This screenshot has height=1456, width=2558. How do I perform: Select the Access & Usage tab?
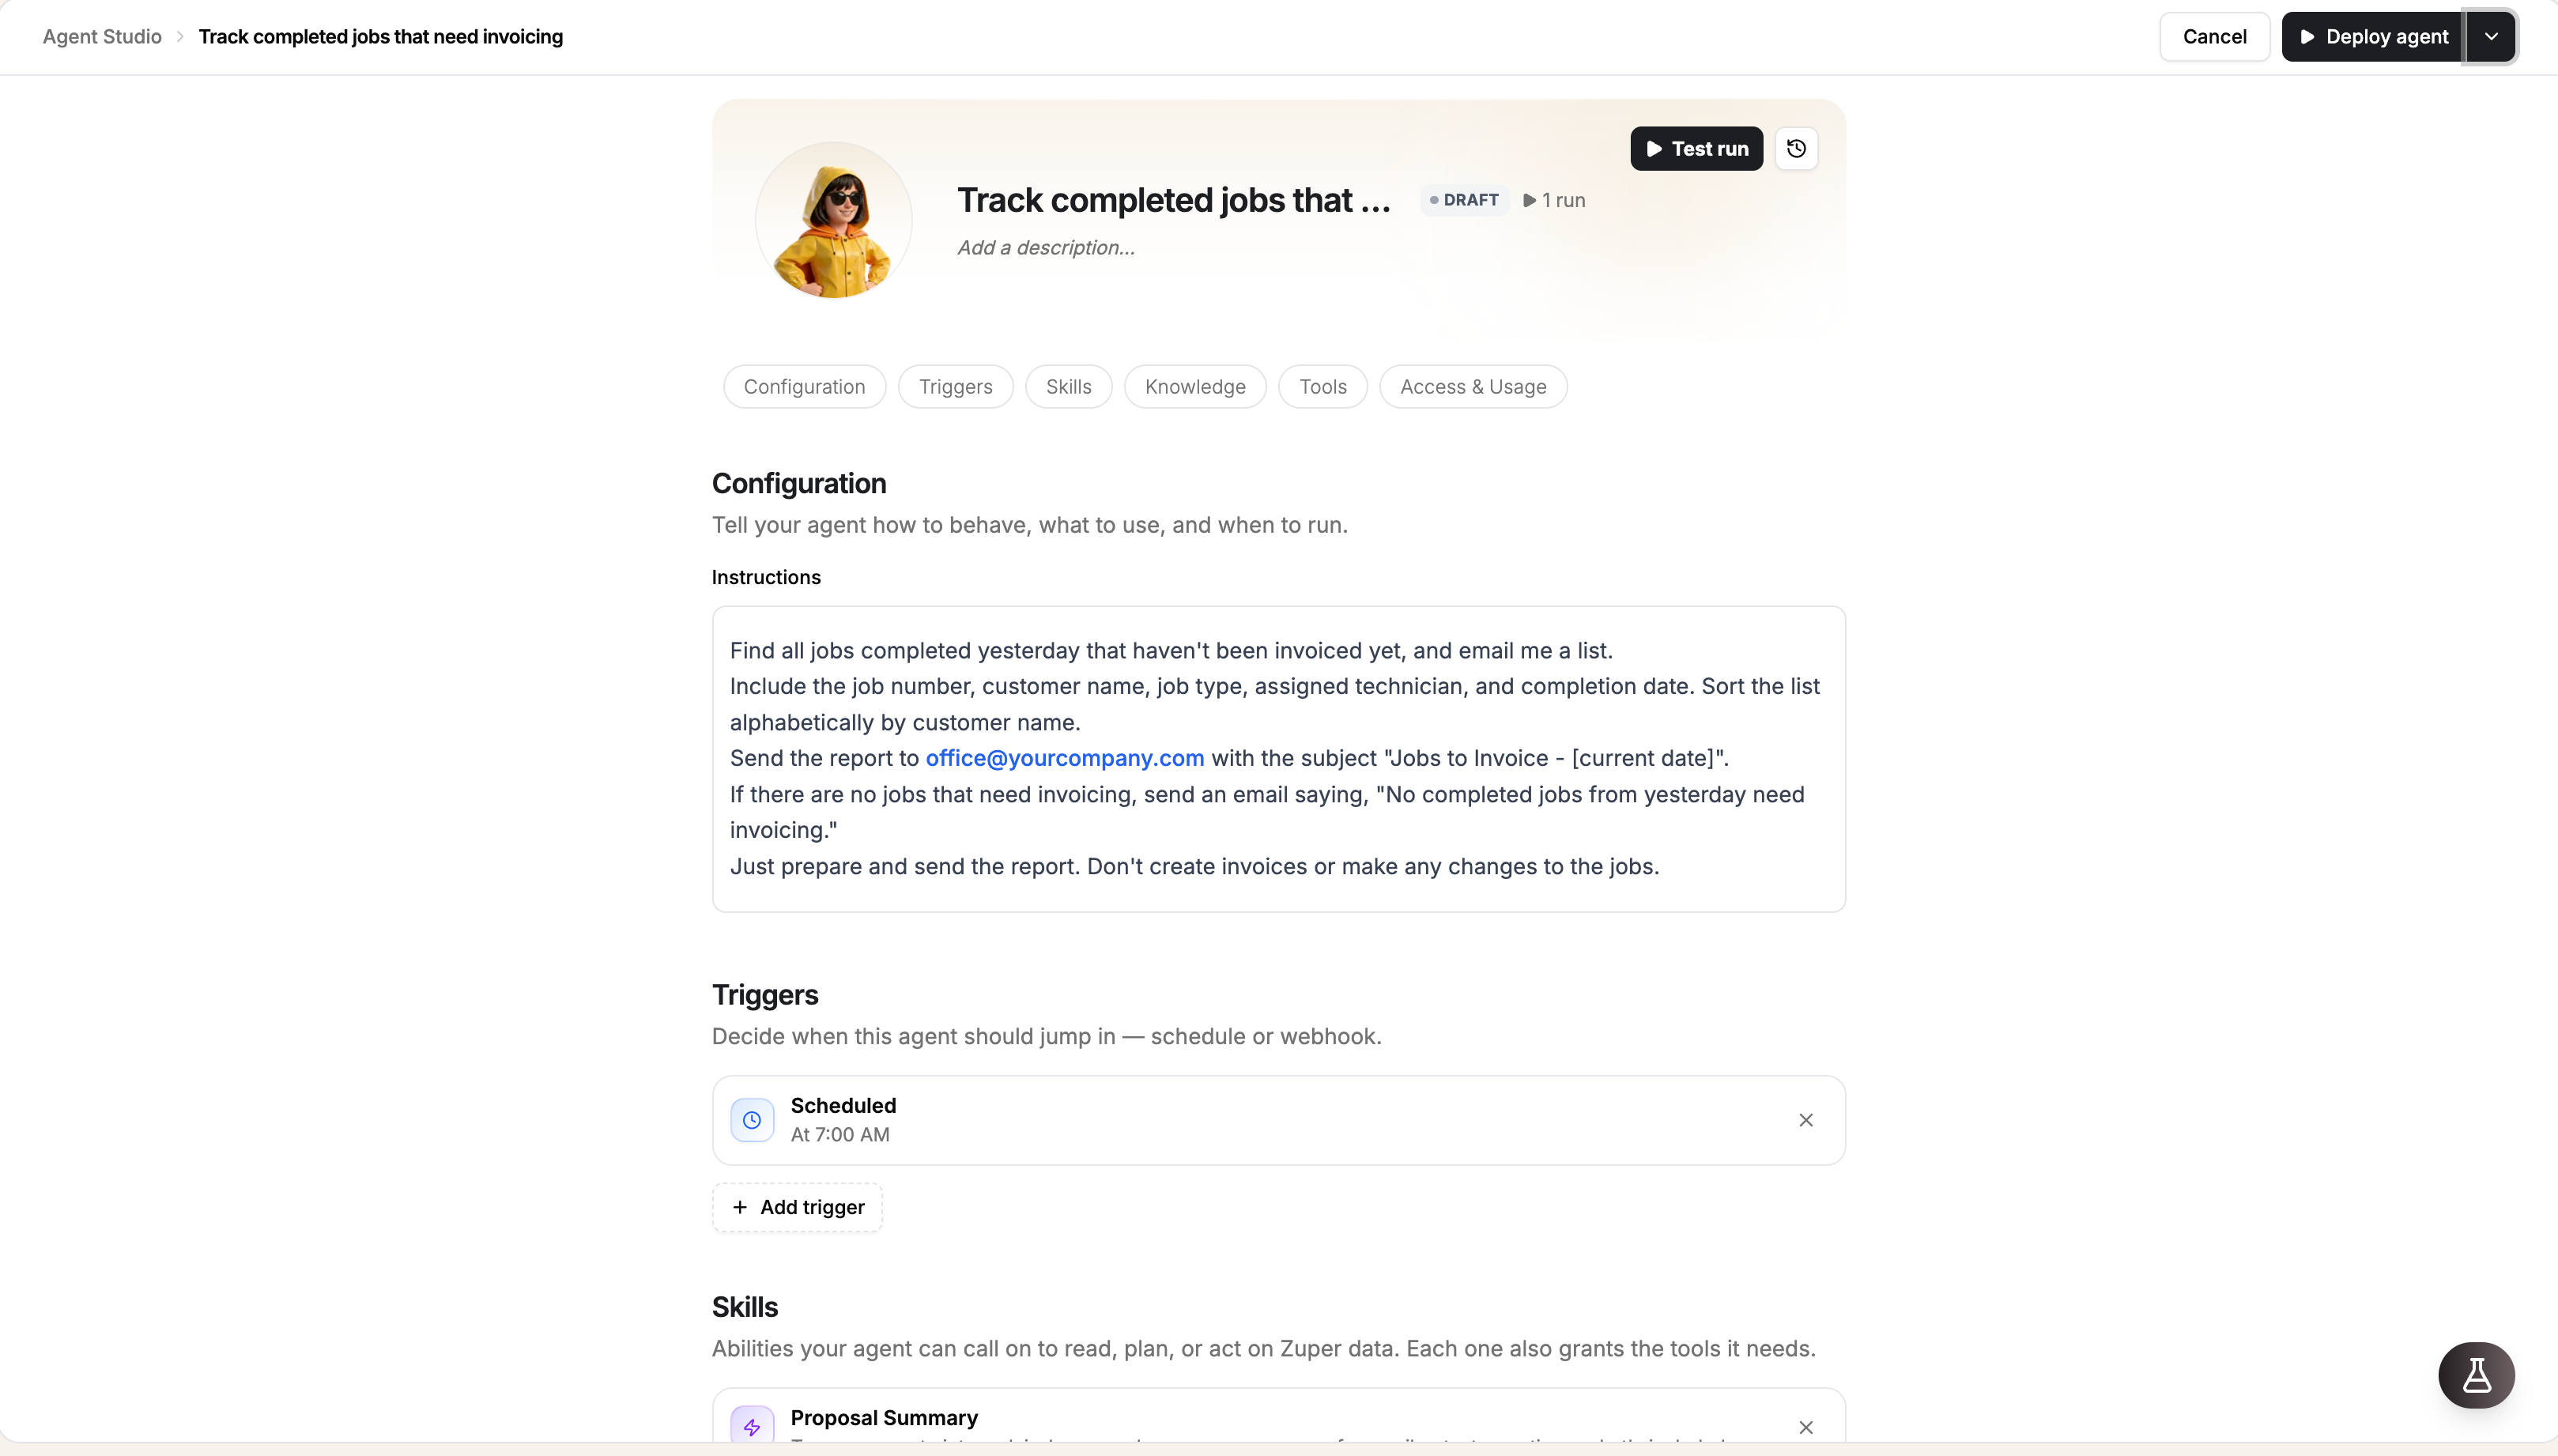[x=1473, y=387]
